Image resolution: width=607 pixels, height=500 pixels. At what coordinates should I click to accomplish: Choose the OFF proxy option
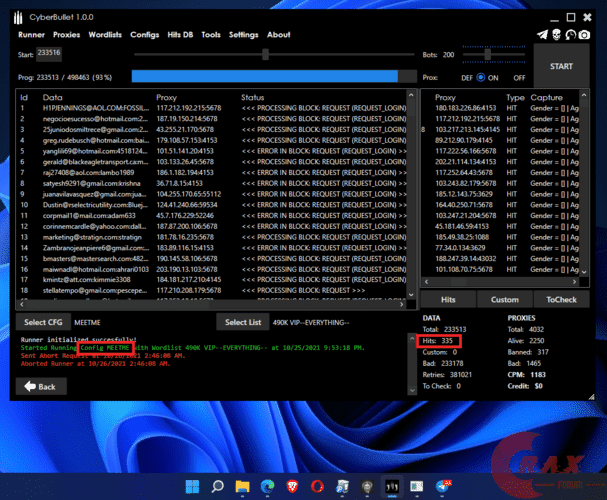tap(519, 78)
